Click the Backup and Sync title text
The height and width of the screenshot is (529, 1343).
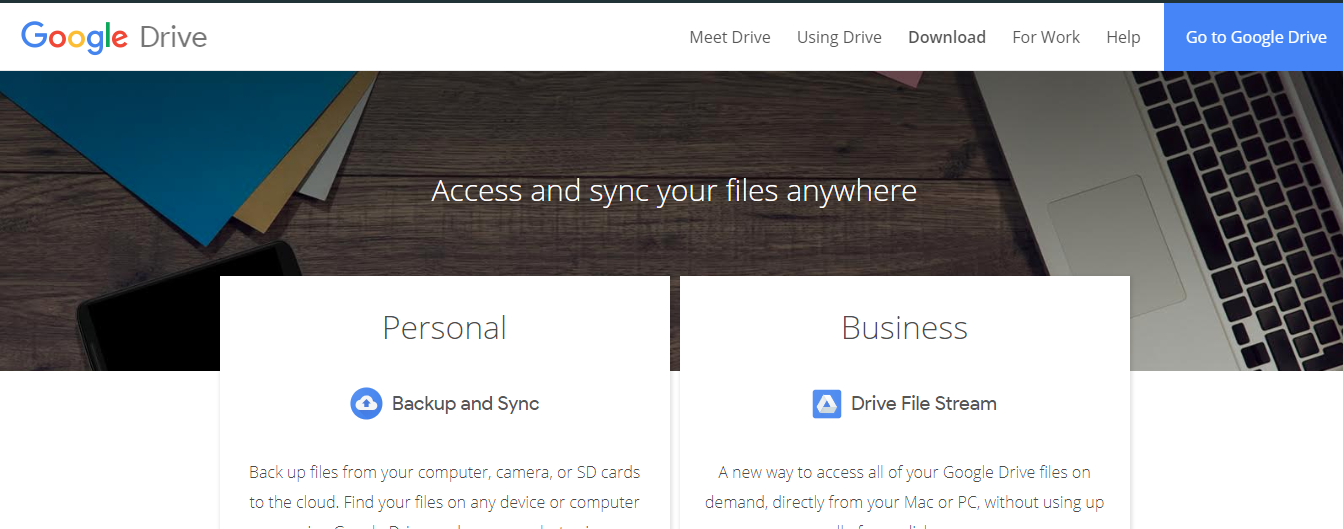[x=465, y=404]
